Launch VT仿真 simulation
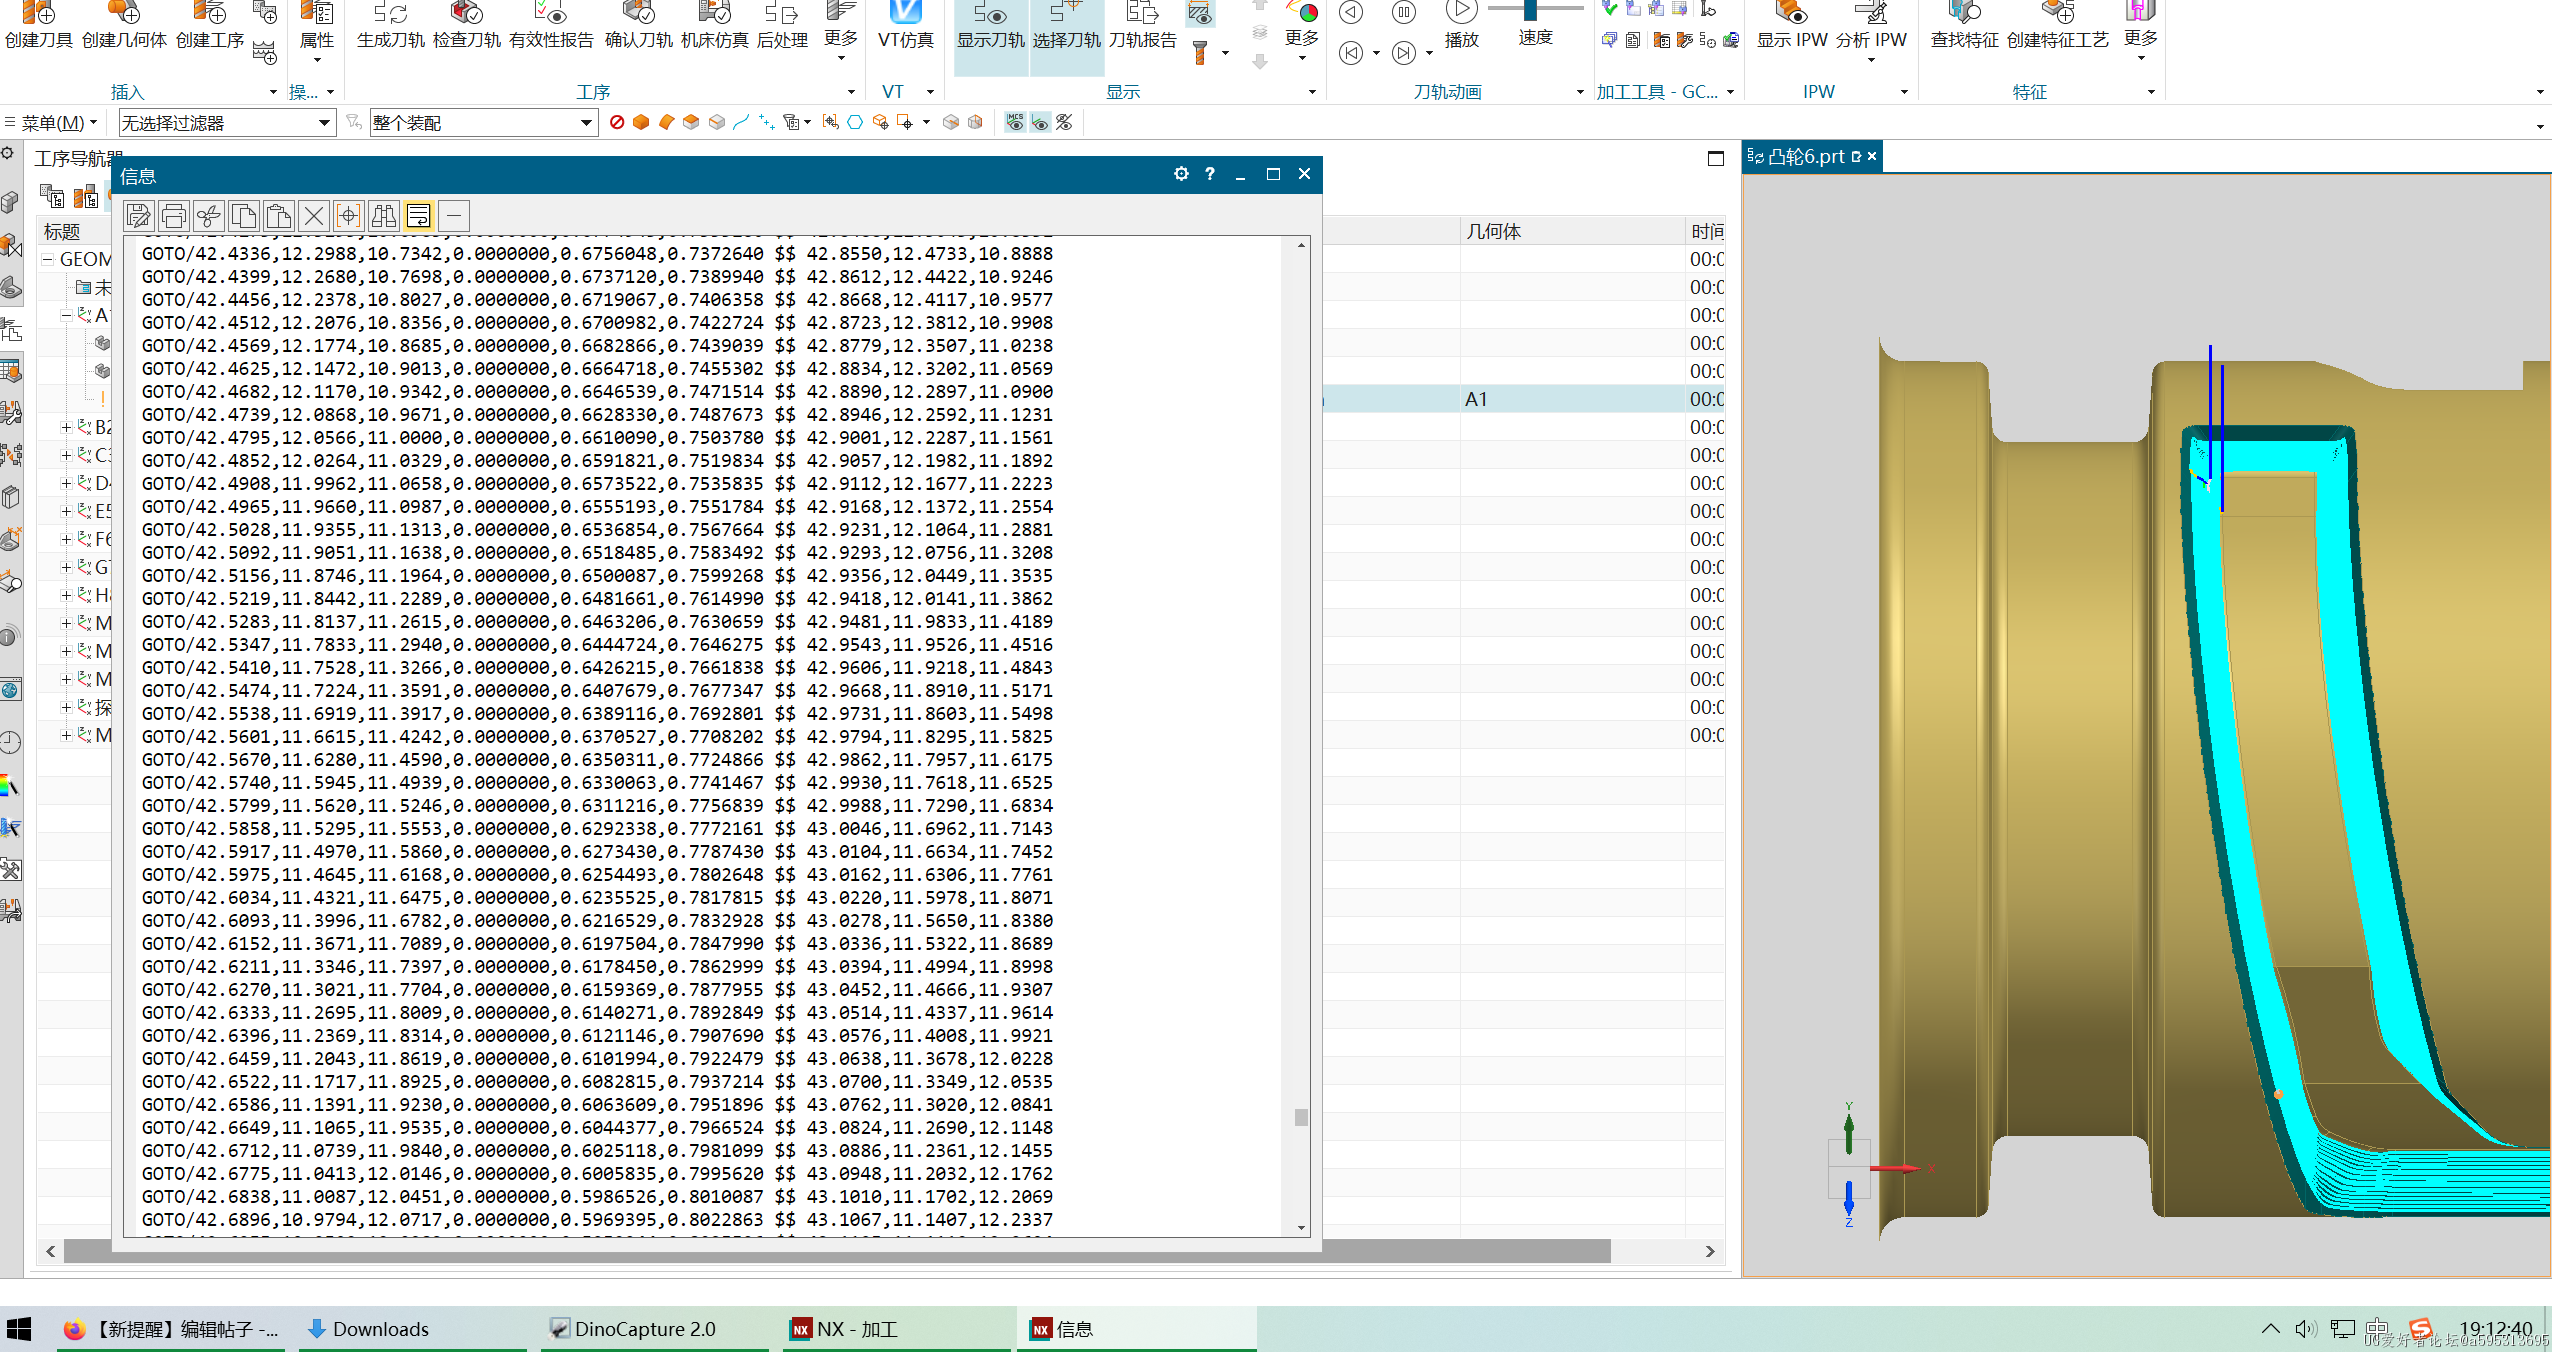 click(x=905, y=24)
